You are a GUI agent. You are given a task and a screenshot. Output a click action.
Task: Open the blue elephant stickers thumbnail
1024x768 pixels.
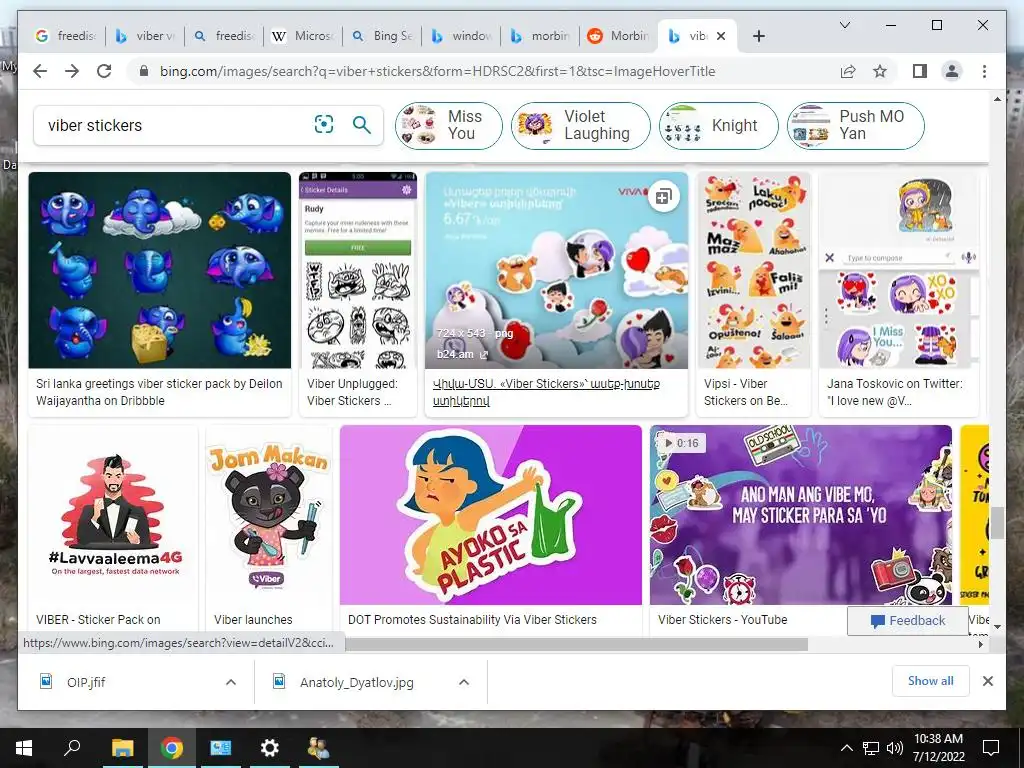click(159, 270)
